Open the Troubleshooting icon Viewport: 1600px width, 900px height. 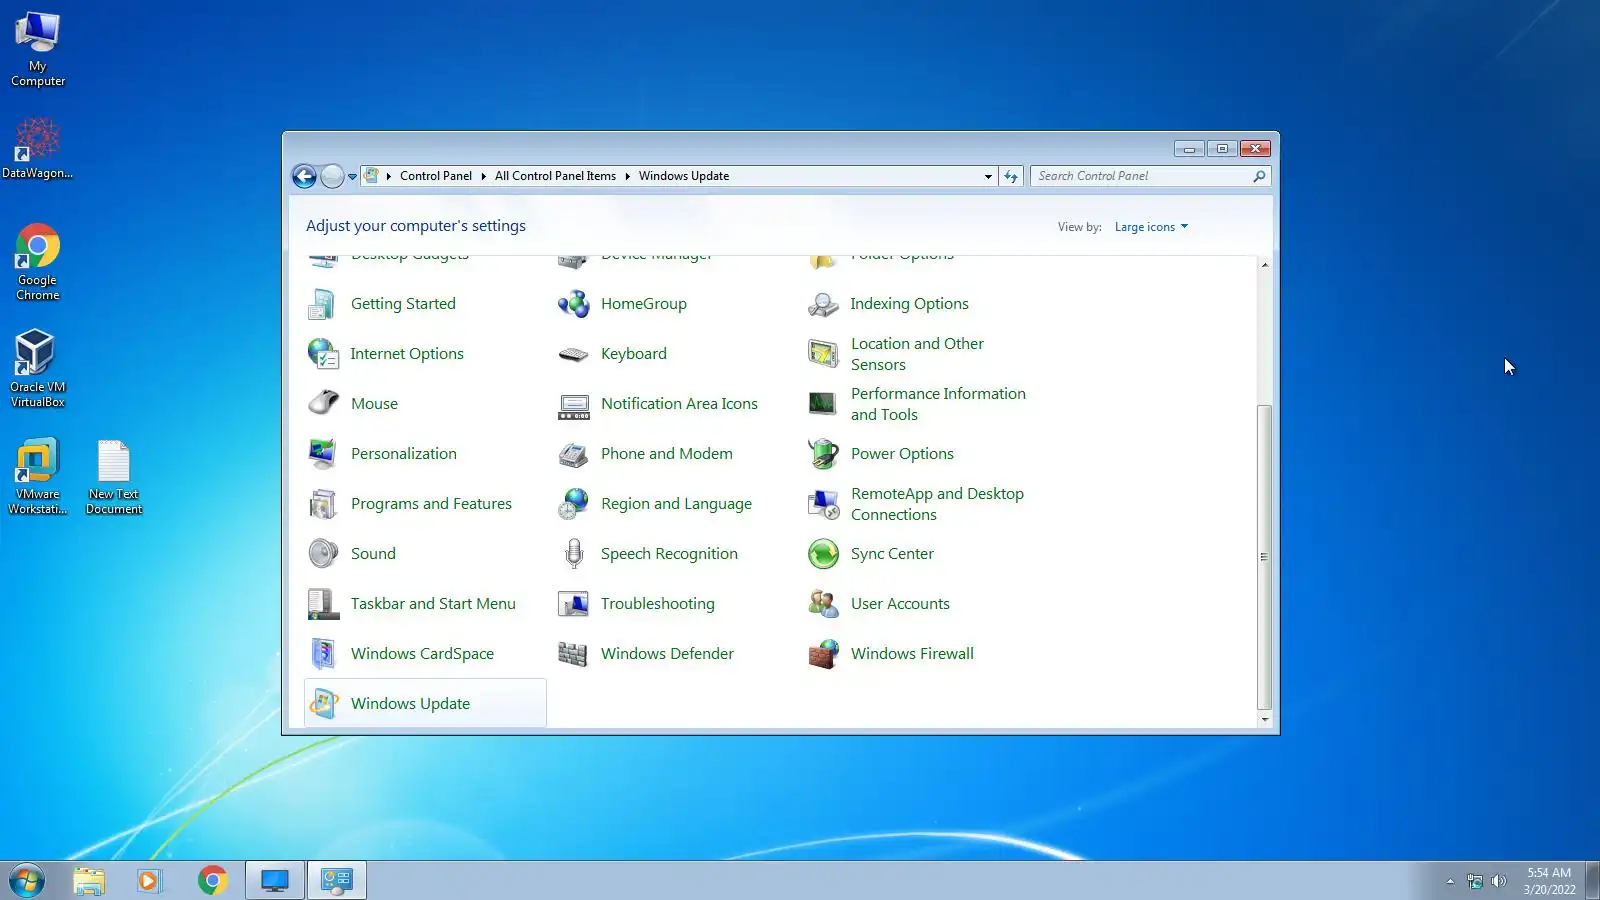point(573,604)
